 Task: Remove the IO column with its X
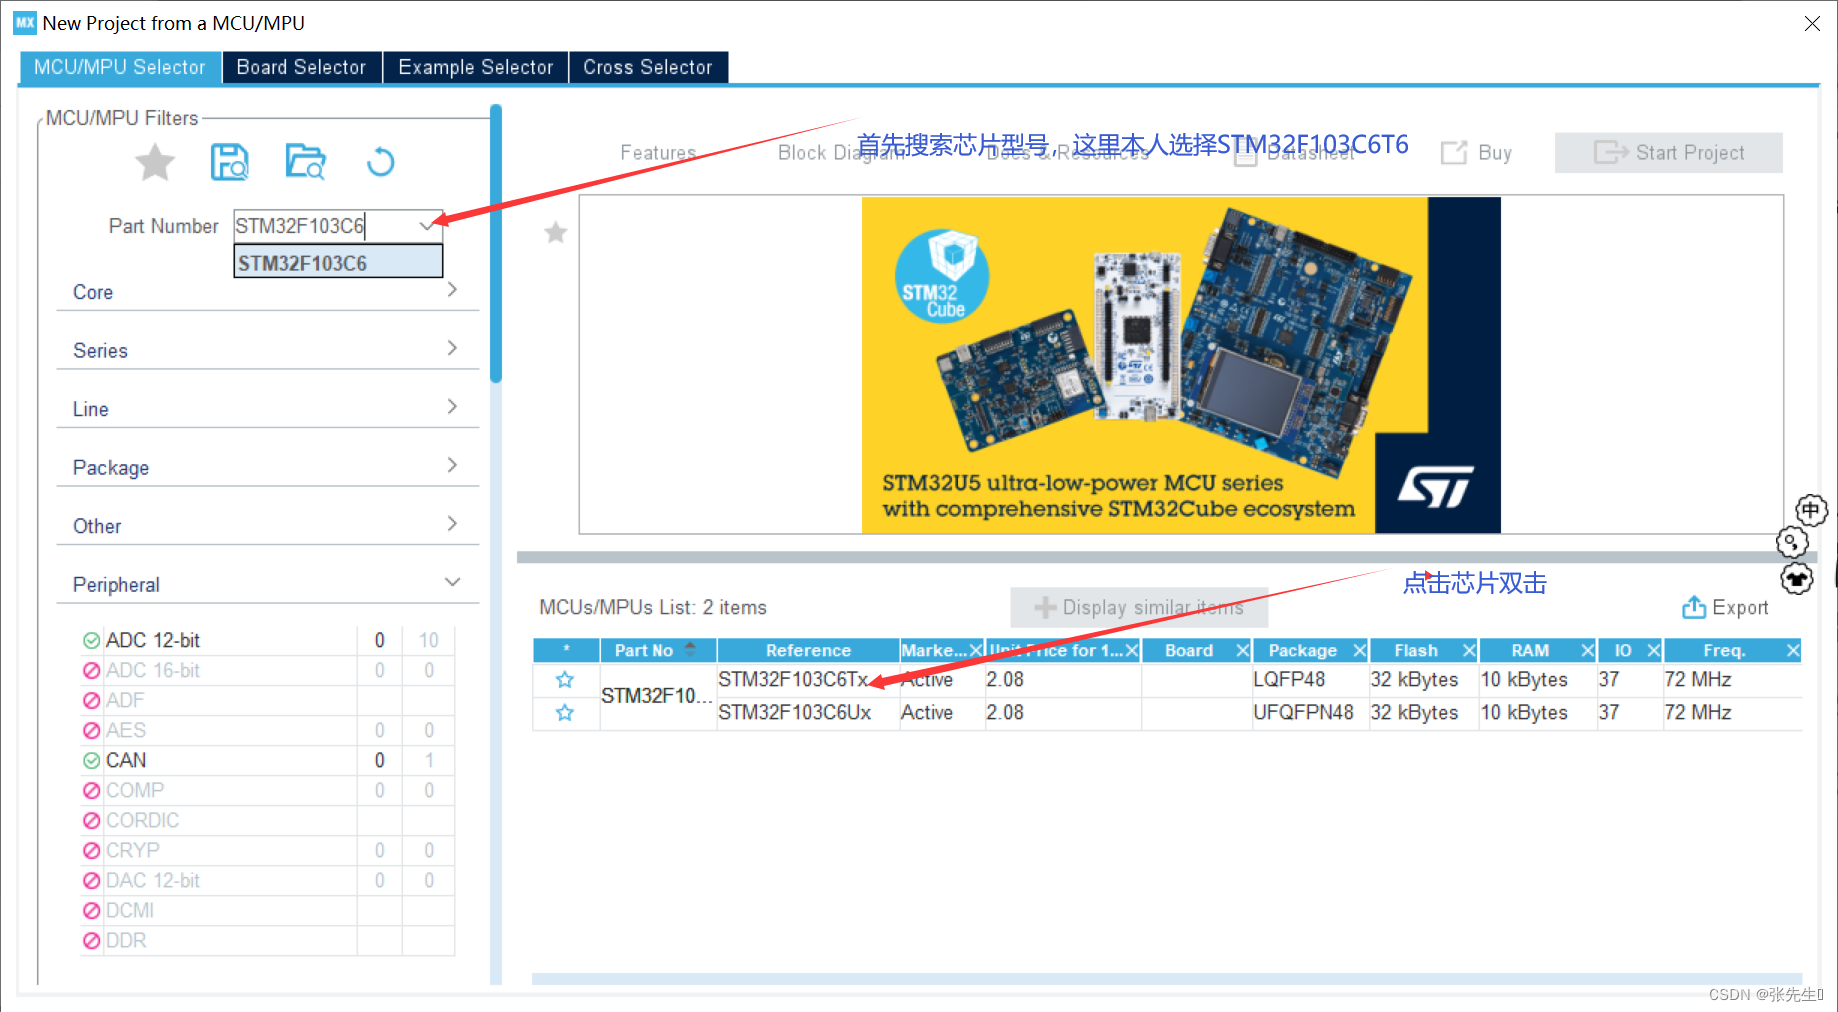click(x=1654, y=651)
